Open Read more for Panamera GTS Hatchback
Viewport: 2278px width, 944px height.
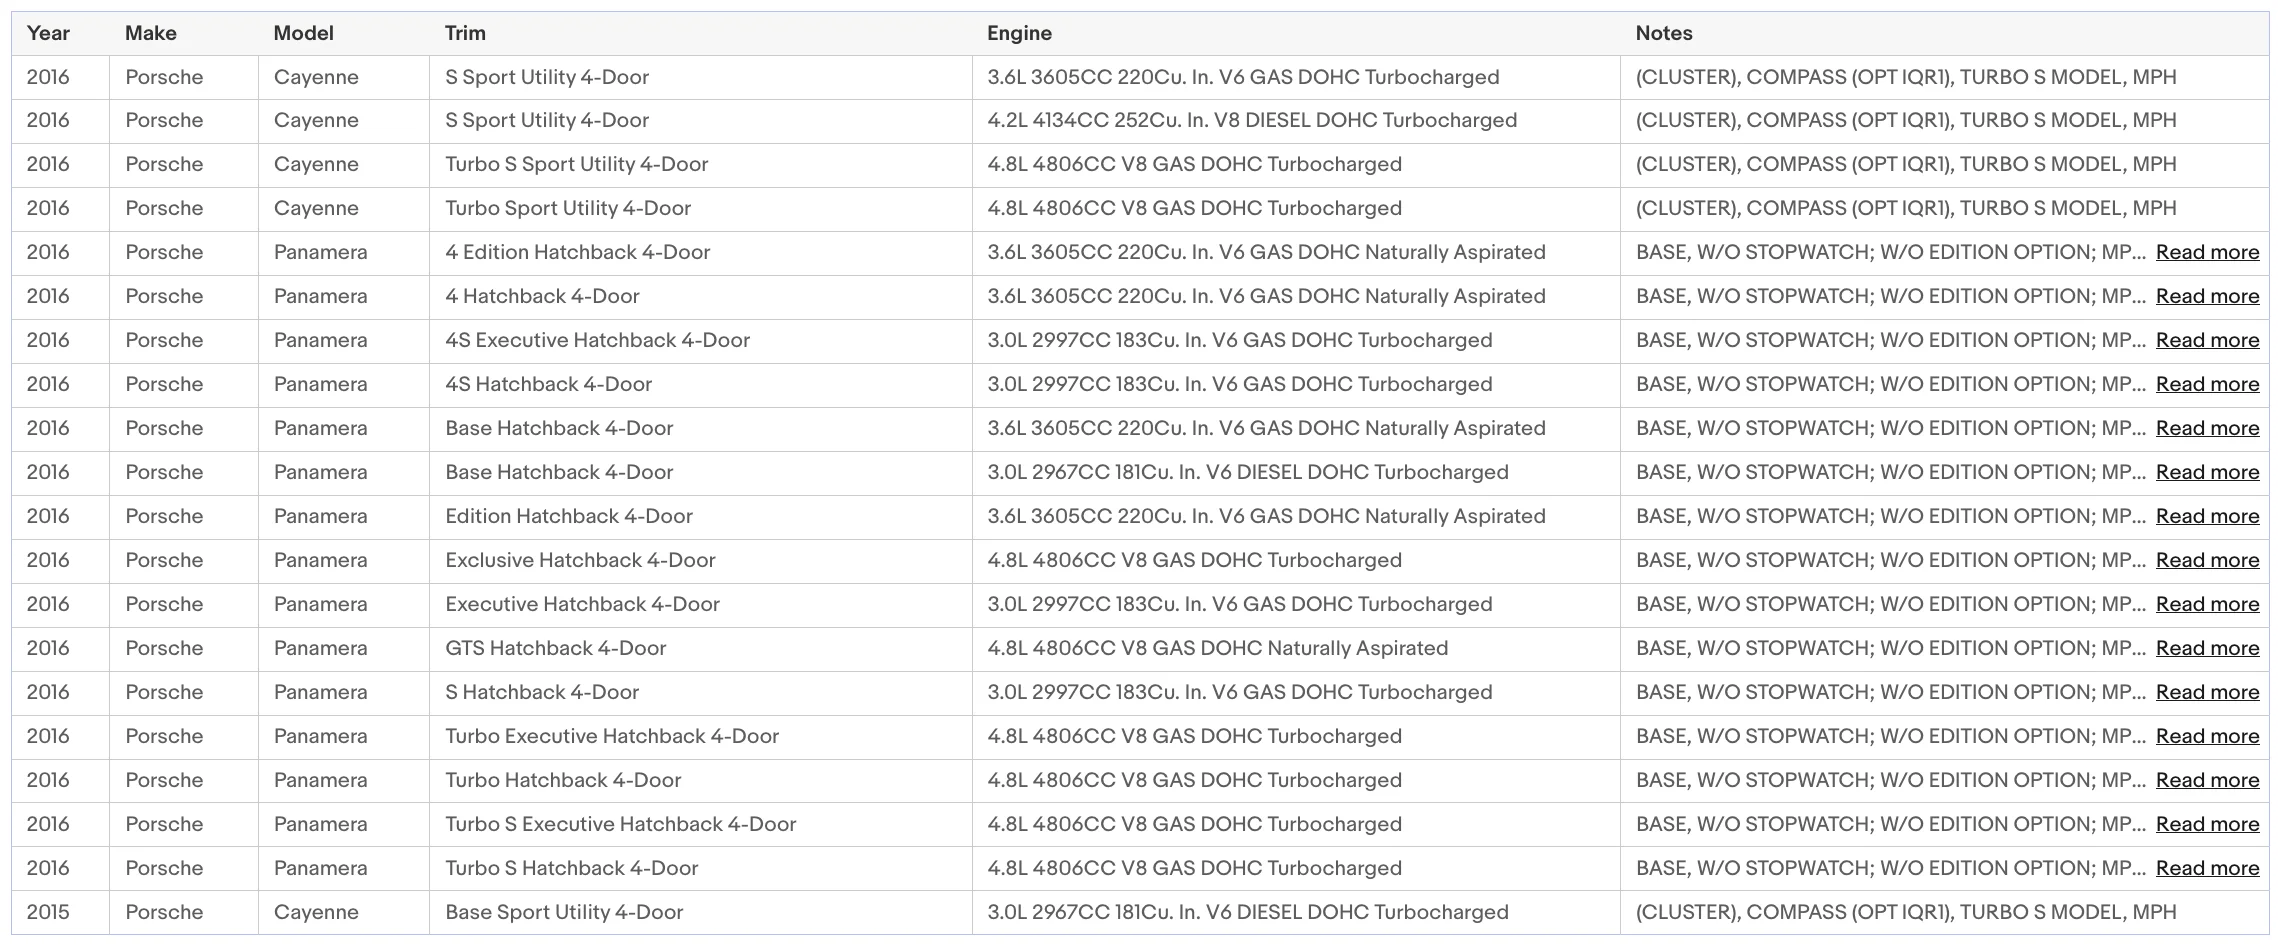(x=2207, y=649)
